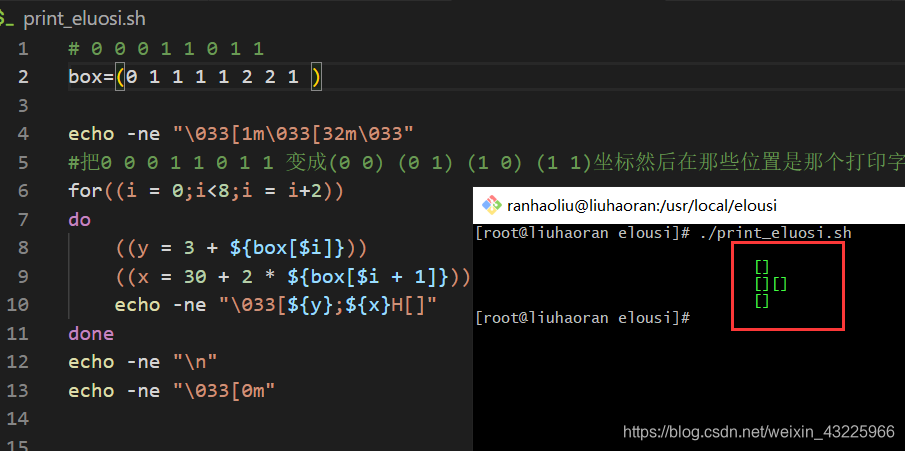Click line number 8 in the gutter
The image size is (905, 451).
[x=23, y=248]
